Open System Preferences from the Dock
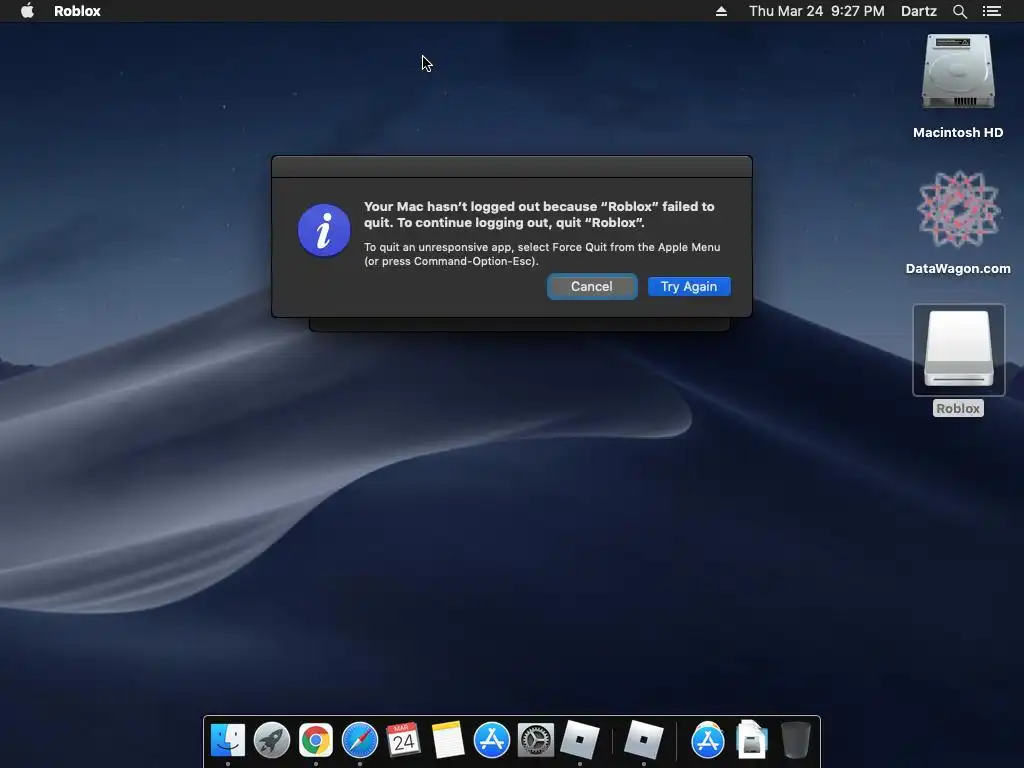 point(536,740)
